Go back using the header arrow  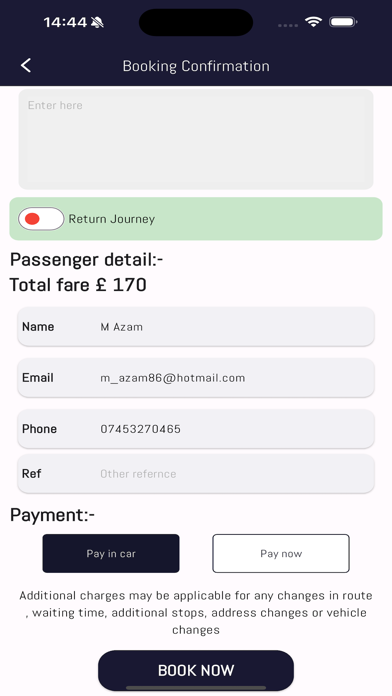(x=26, y=66)
